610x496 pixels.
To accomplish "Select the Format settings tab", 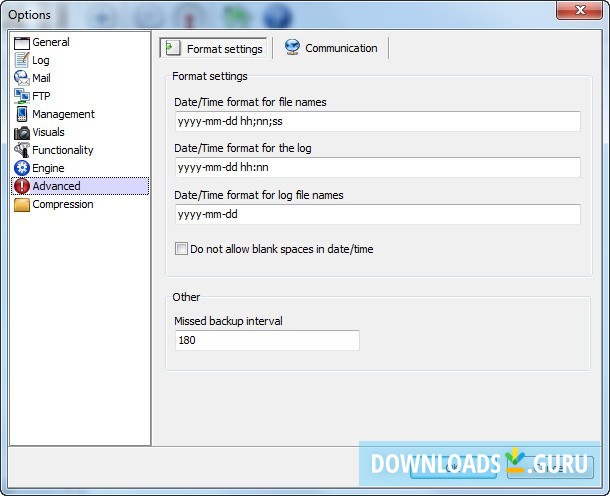I will point(213,48).
